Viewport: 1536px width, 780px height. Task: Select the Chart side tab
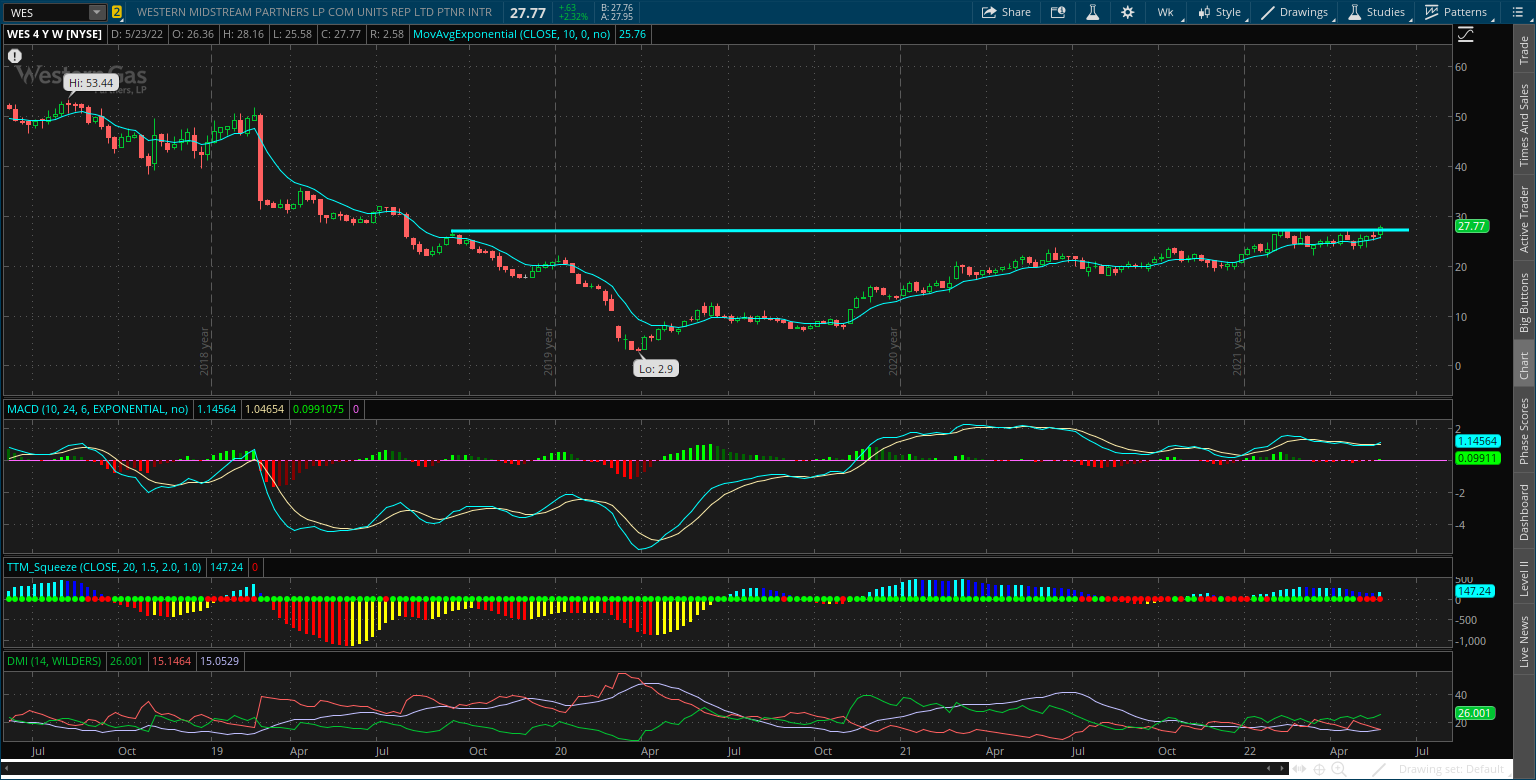click(x=1524, y=366)
